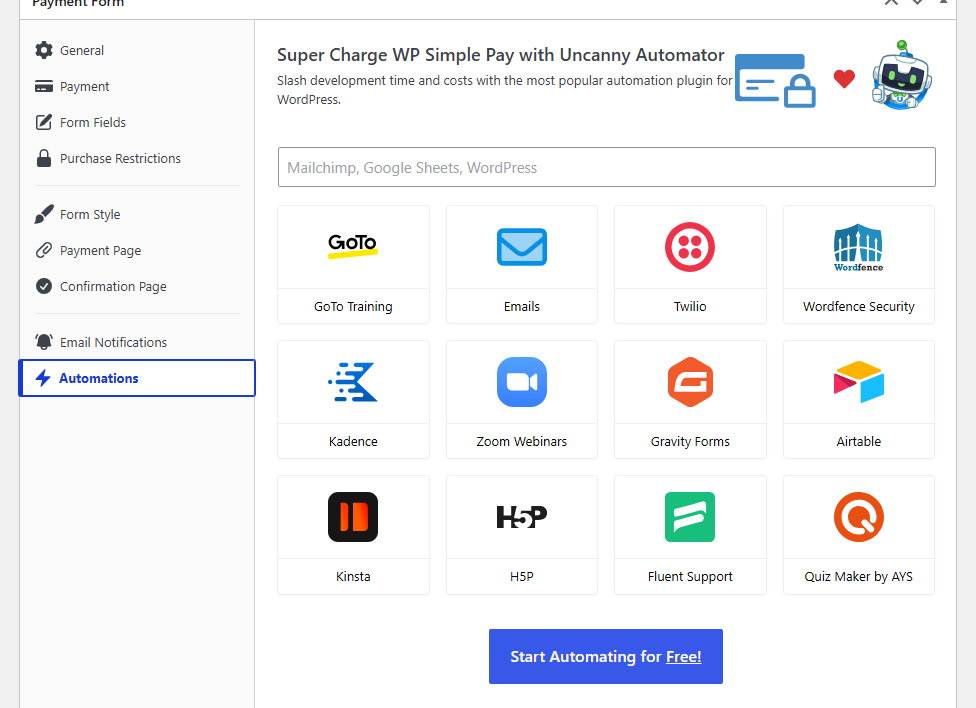Click the H5P card label
The height and width of the screenshot is (708, 976).
click(x=522, y=577)
